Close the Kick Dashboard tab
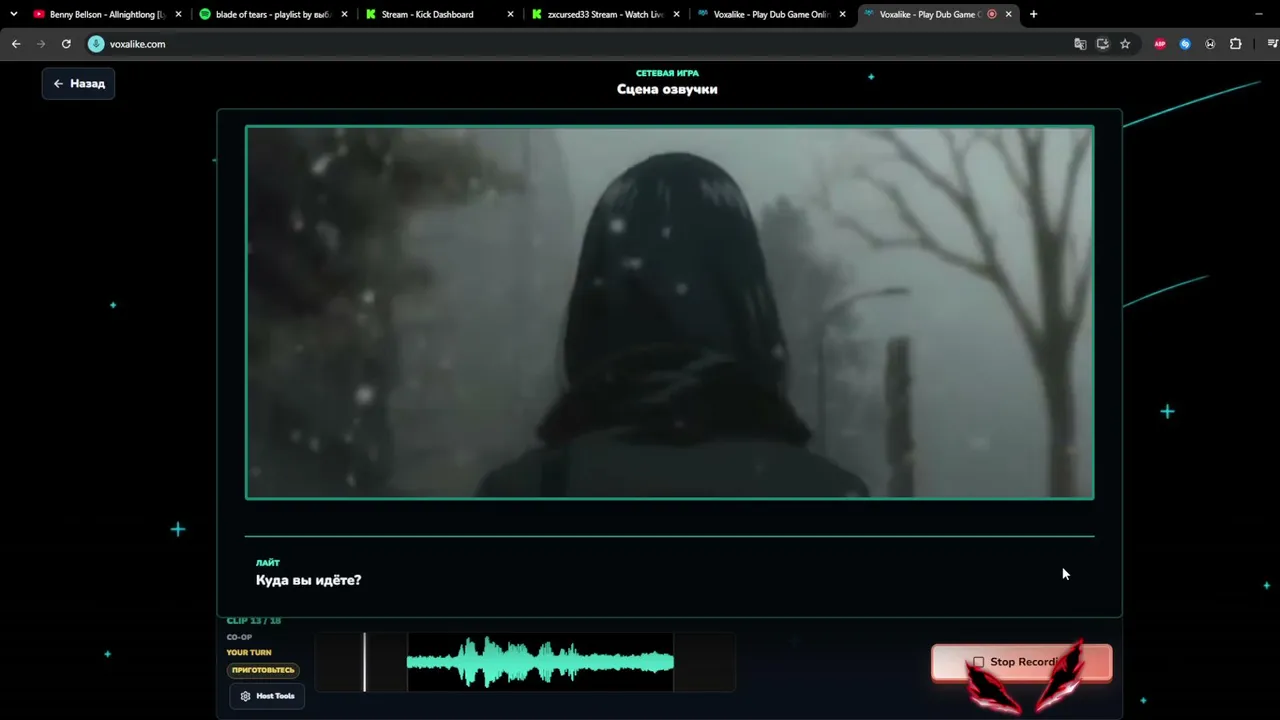The width and height of the screenshot is (1280, 720). tap(510, 14)
